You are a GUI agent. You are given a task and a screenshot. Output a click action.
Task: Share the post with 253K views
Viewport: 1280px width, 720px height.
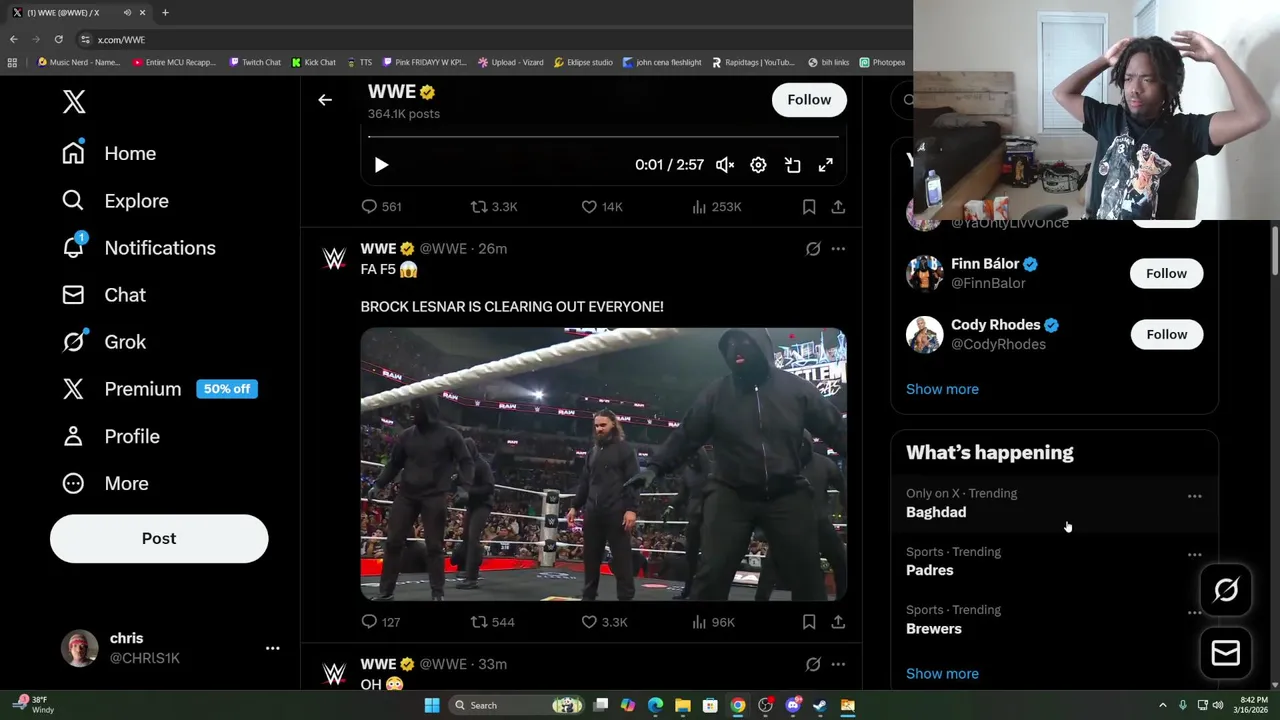(838, 207)
